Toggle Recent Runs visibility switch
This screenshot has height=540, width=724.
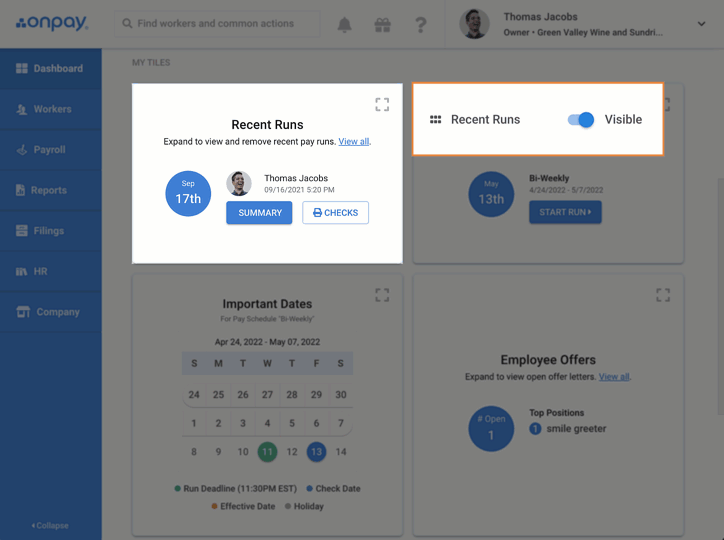coord(581,120)
